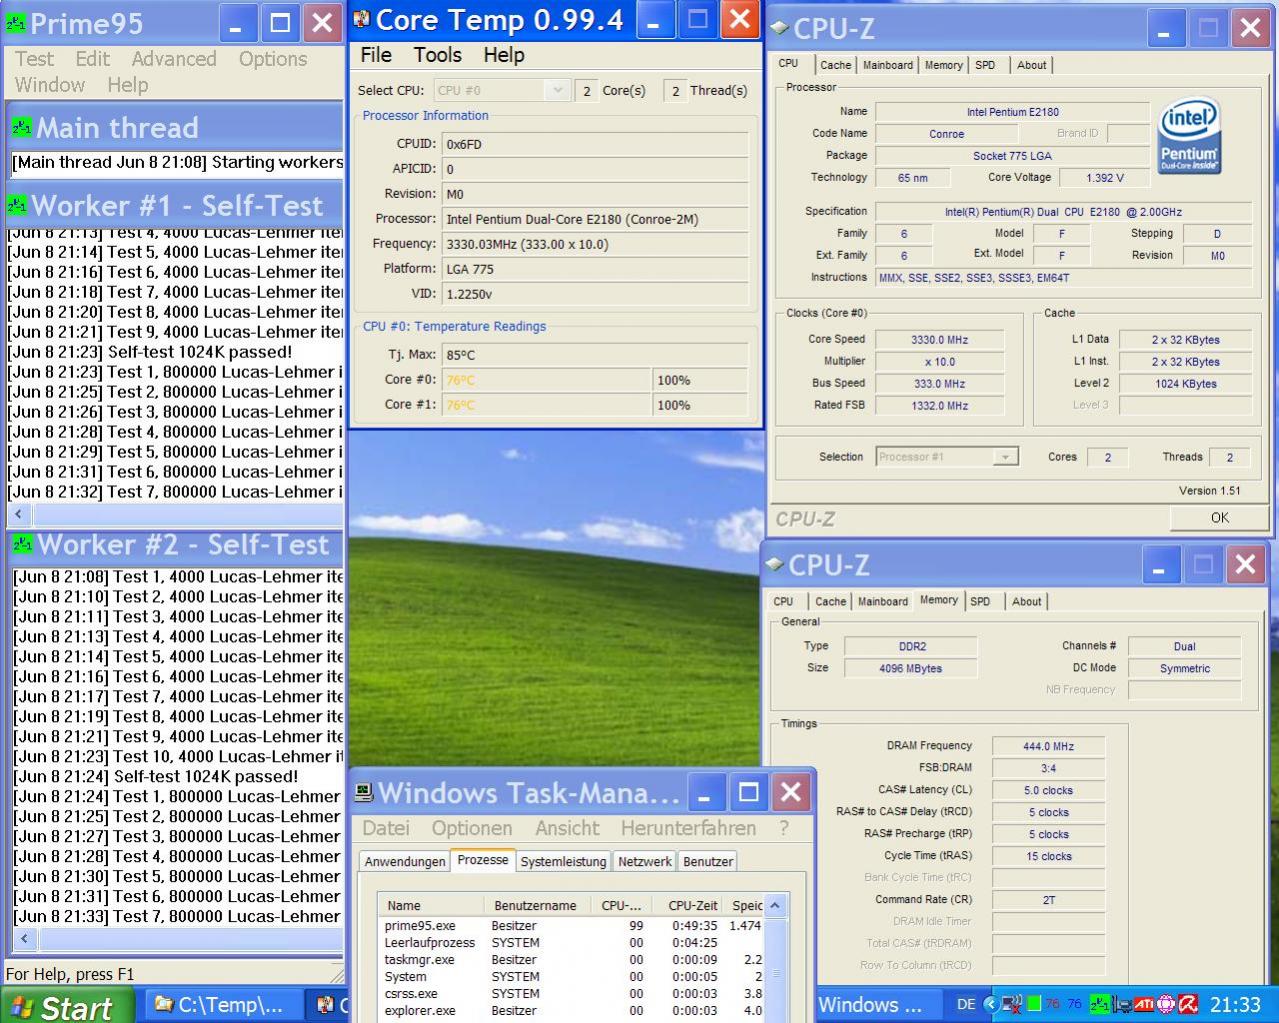The height and width of the screenshot is (1023, 1279).
Task: Click the Worker #1 Self-Test window icon
Action: (17, 205)
